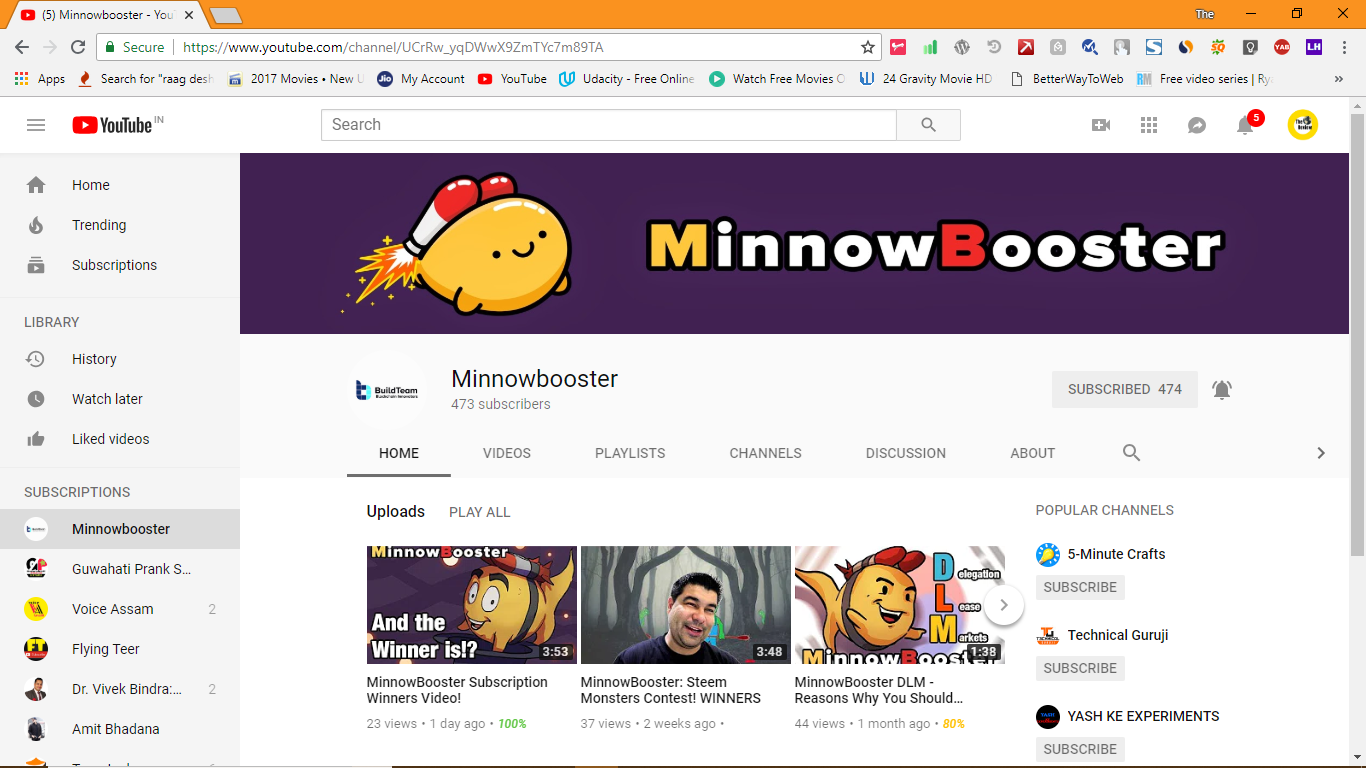Open Trending in the sidebar
The image size is (1366, 768).
[120, 225]
